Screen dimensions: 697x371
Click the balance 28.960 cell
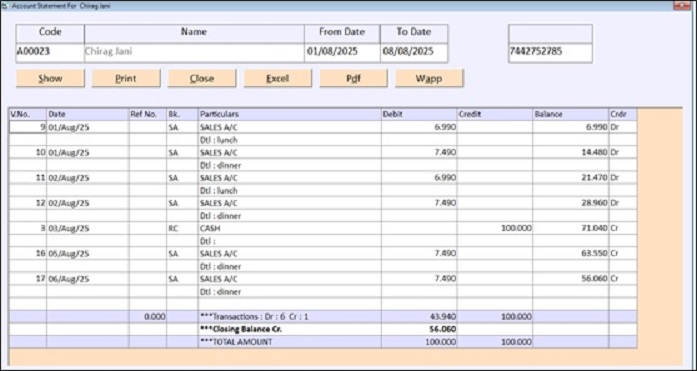(571, 203)
